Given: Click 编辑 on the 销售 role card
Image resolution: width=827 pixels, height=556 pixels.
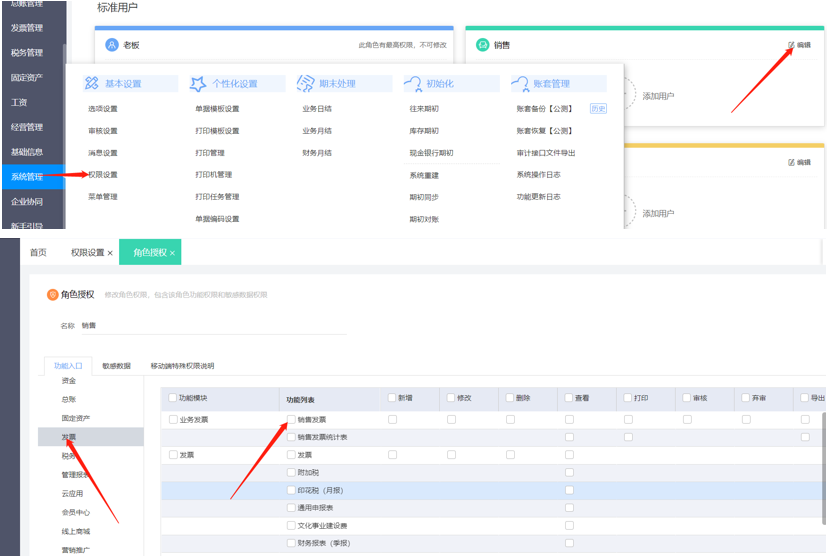Looking at the screenshot, I should click(x=799, y=45).
